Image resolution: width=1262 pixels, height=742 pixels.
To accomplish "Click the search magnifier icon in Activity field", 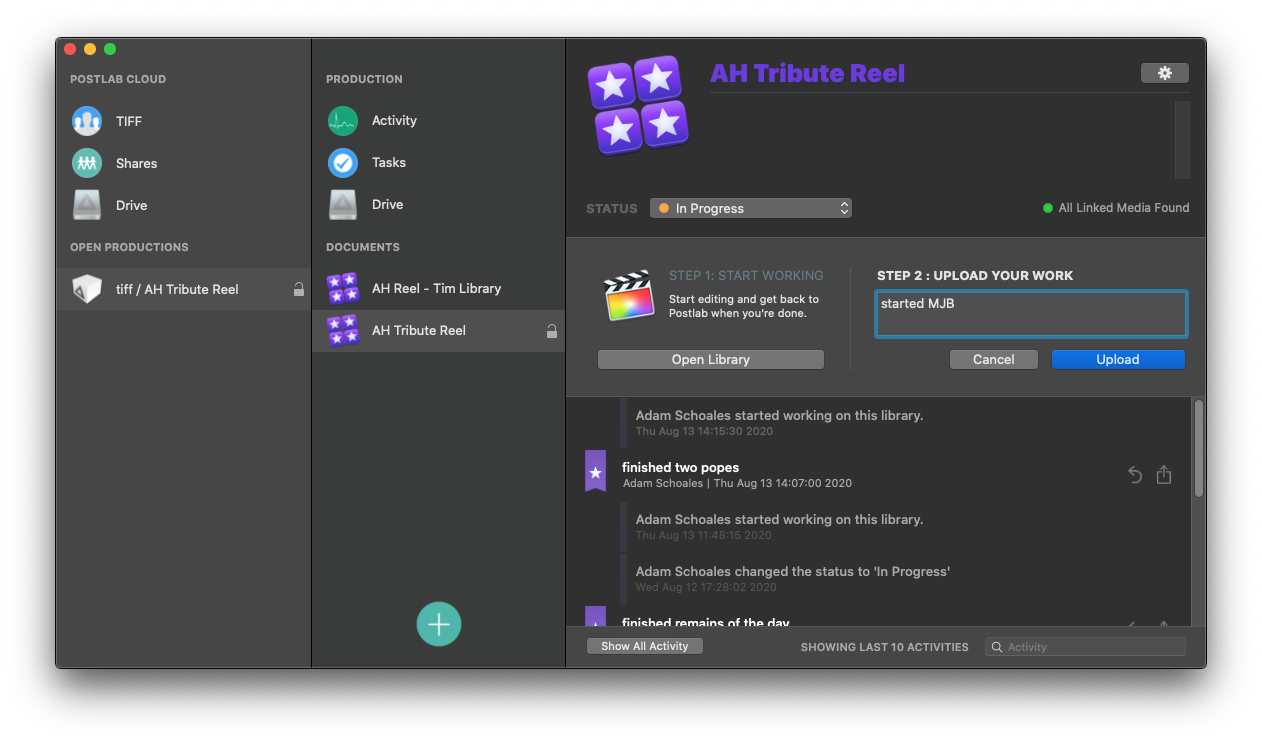I will (997, 647).
